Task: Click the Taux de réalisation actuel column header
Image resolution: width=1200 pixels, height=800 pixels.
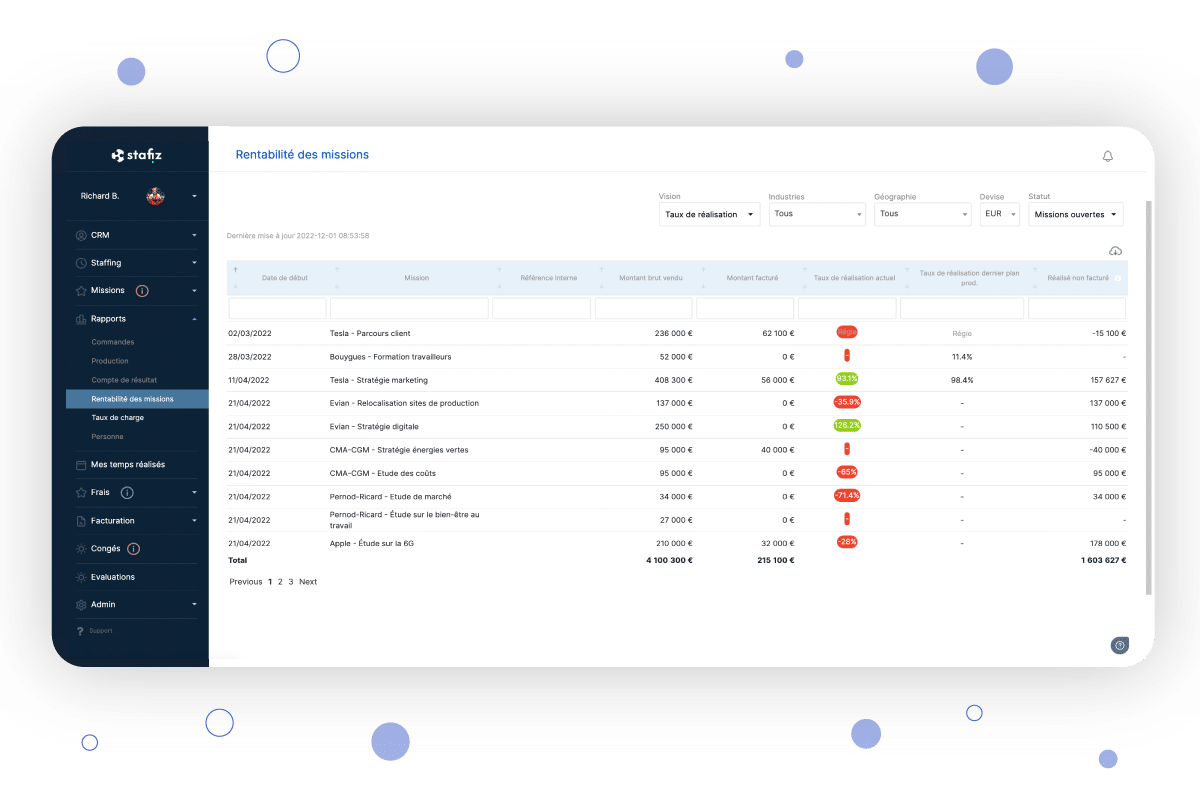Action: [x=855, y=278]
